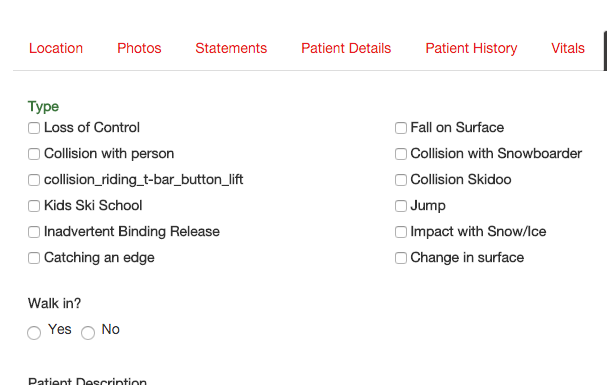Select Change in surface checkbox
The height and width of the screenshot is (385, 607).
401,258
